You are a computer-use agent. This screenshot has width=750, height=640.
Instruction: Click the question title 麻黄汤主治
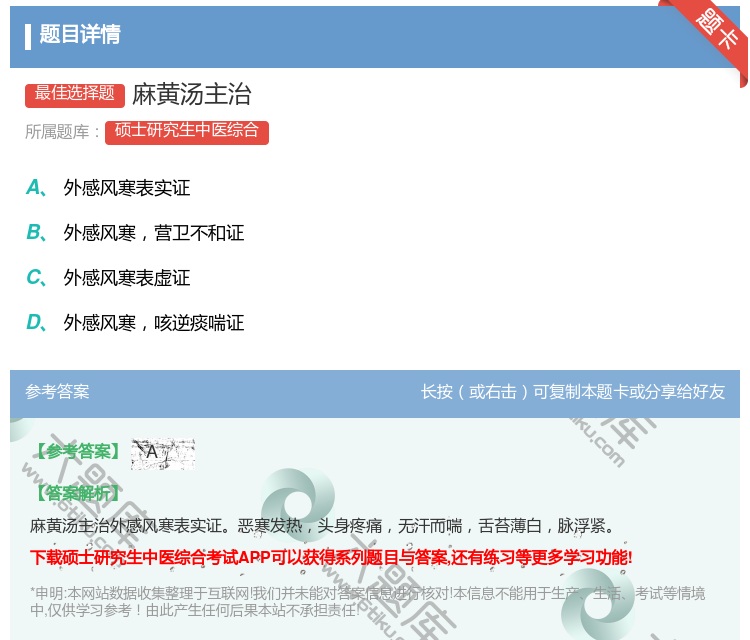(x=192, y=94)
